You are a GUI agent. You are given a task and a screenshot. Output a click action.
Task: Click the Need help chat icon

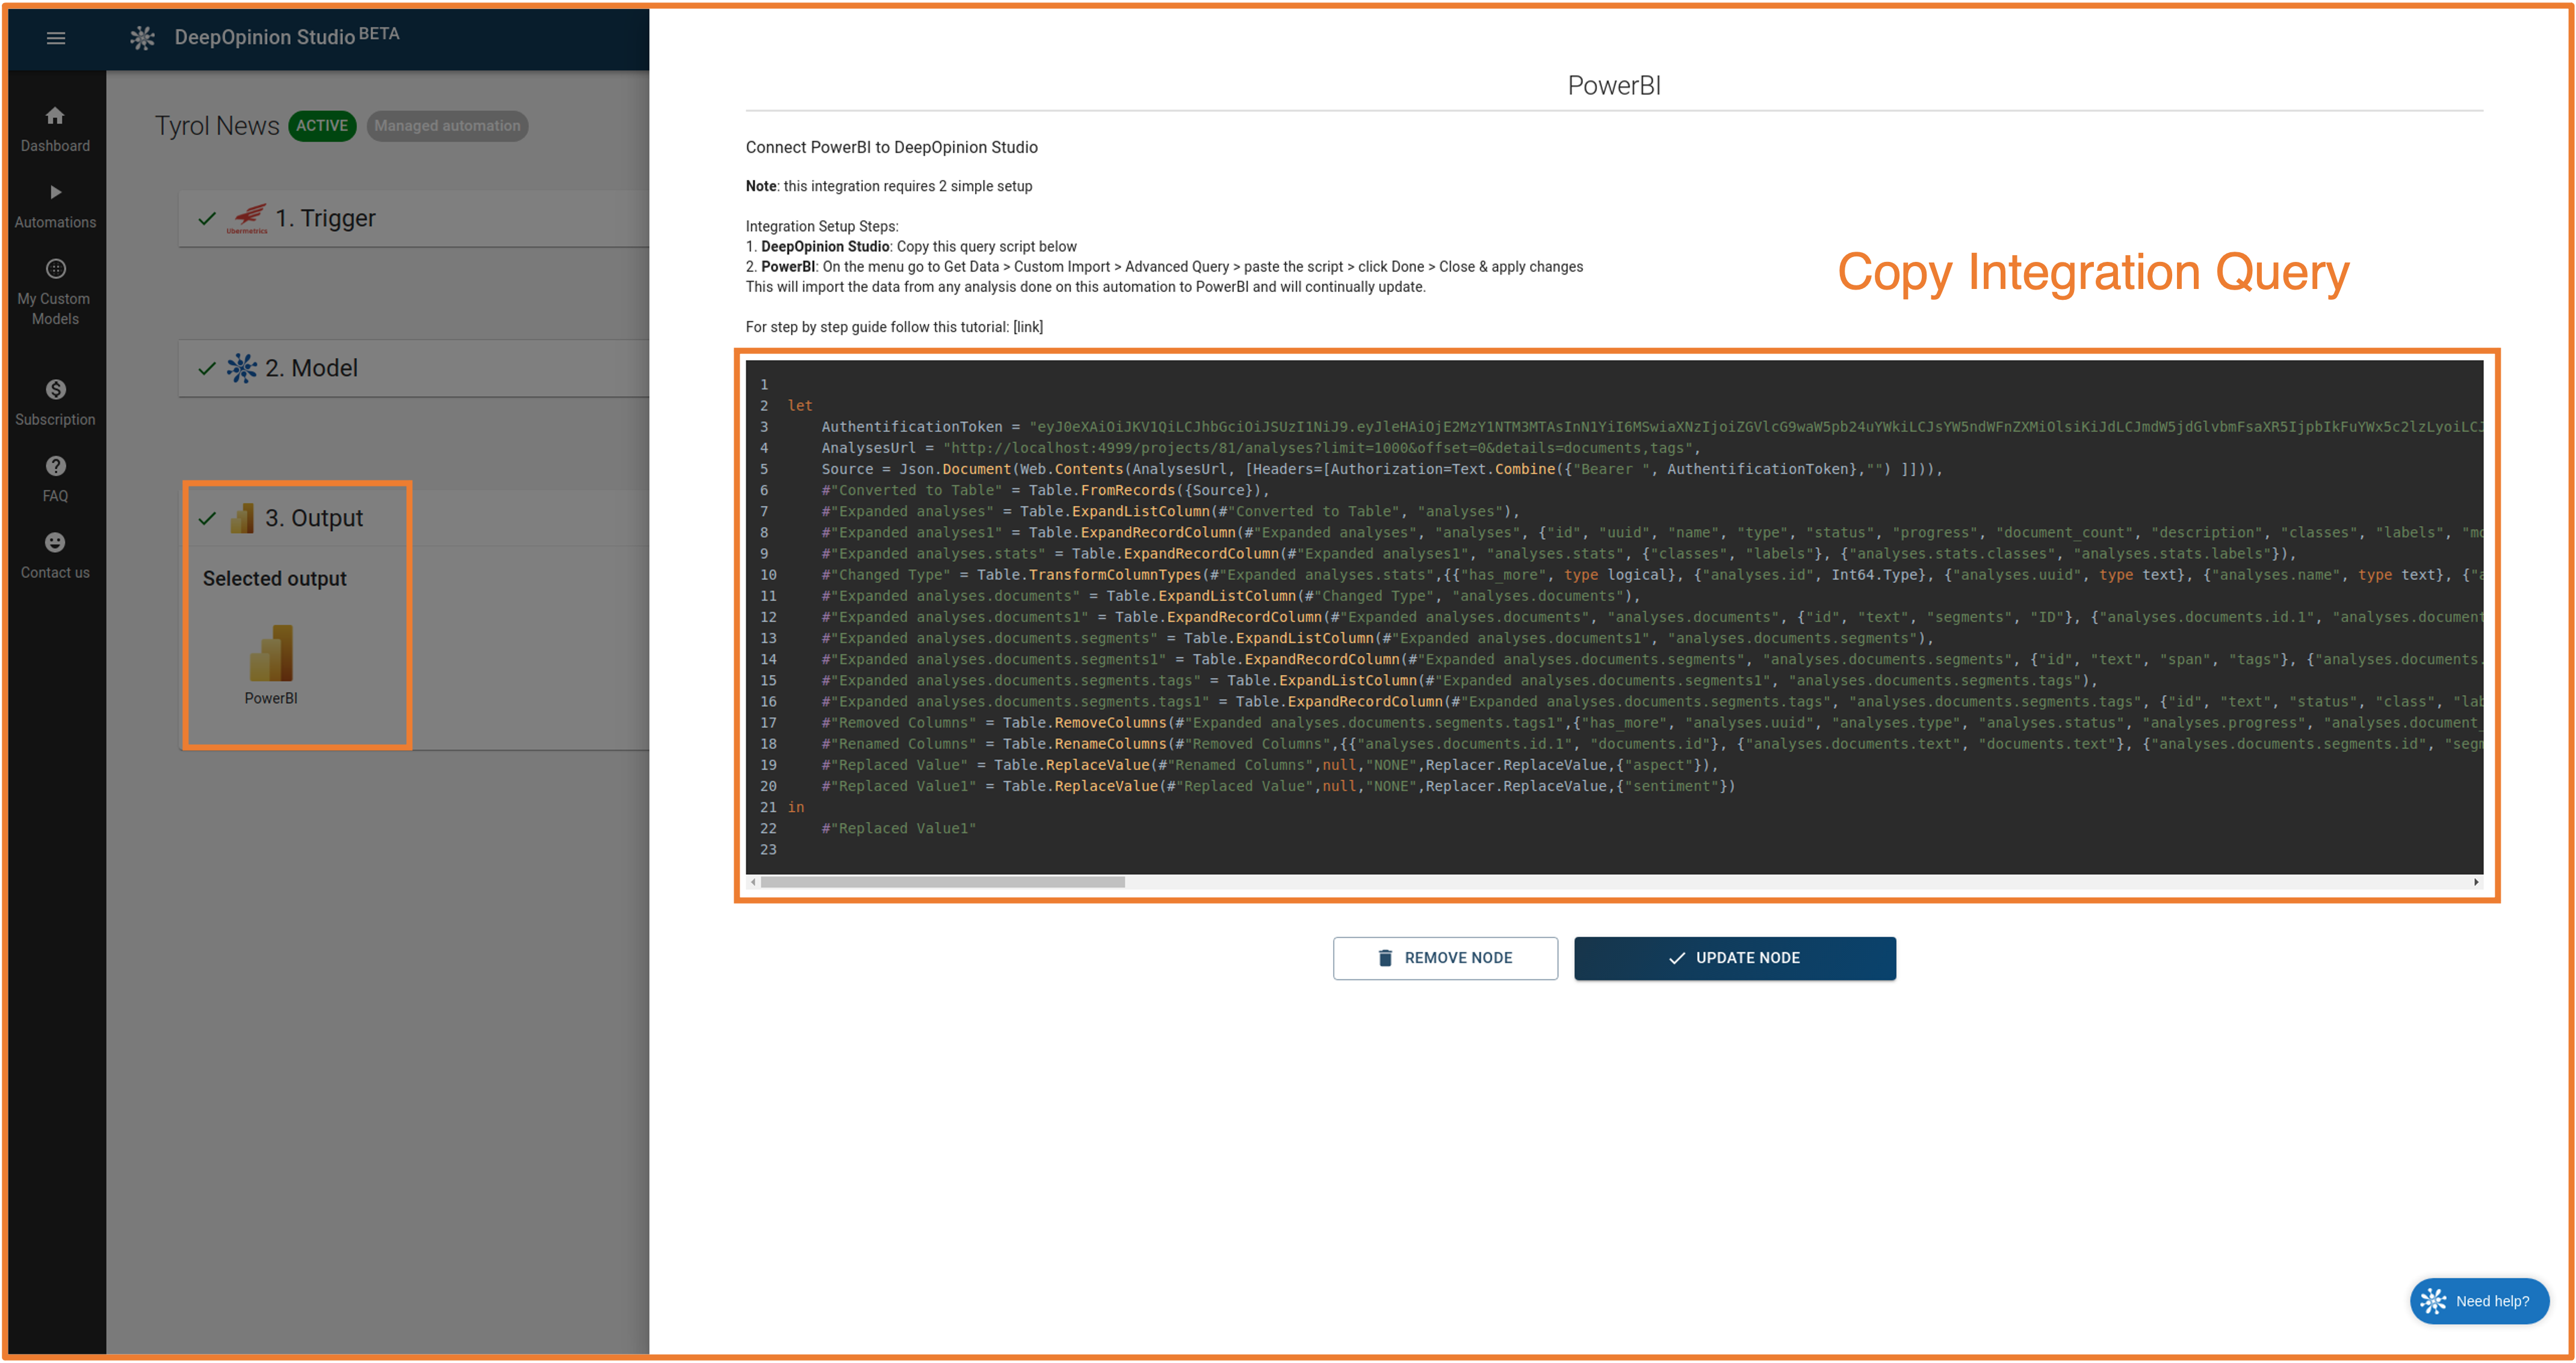point(2433,1301)
